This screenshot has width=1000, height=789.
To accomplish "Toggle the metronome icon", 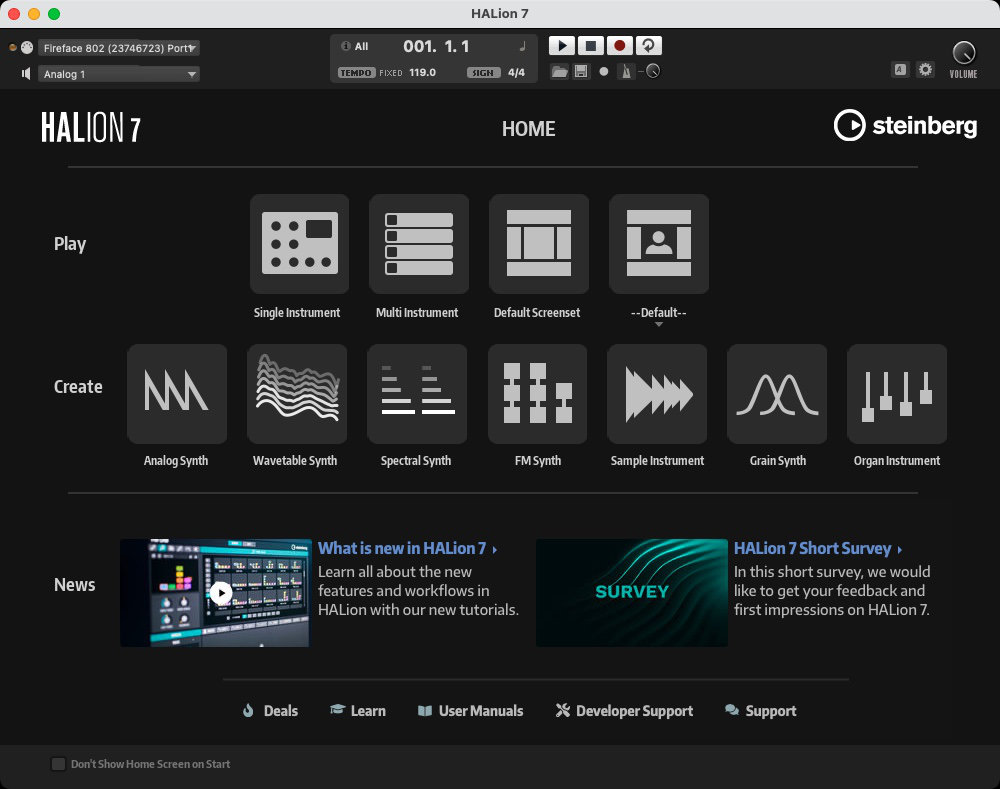I will 626,72.
